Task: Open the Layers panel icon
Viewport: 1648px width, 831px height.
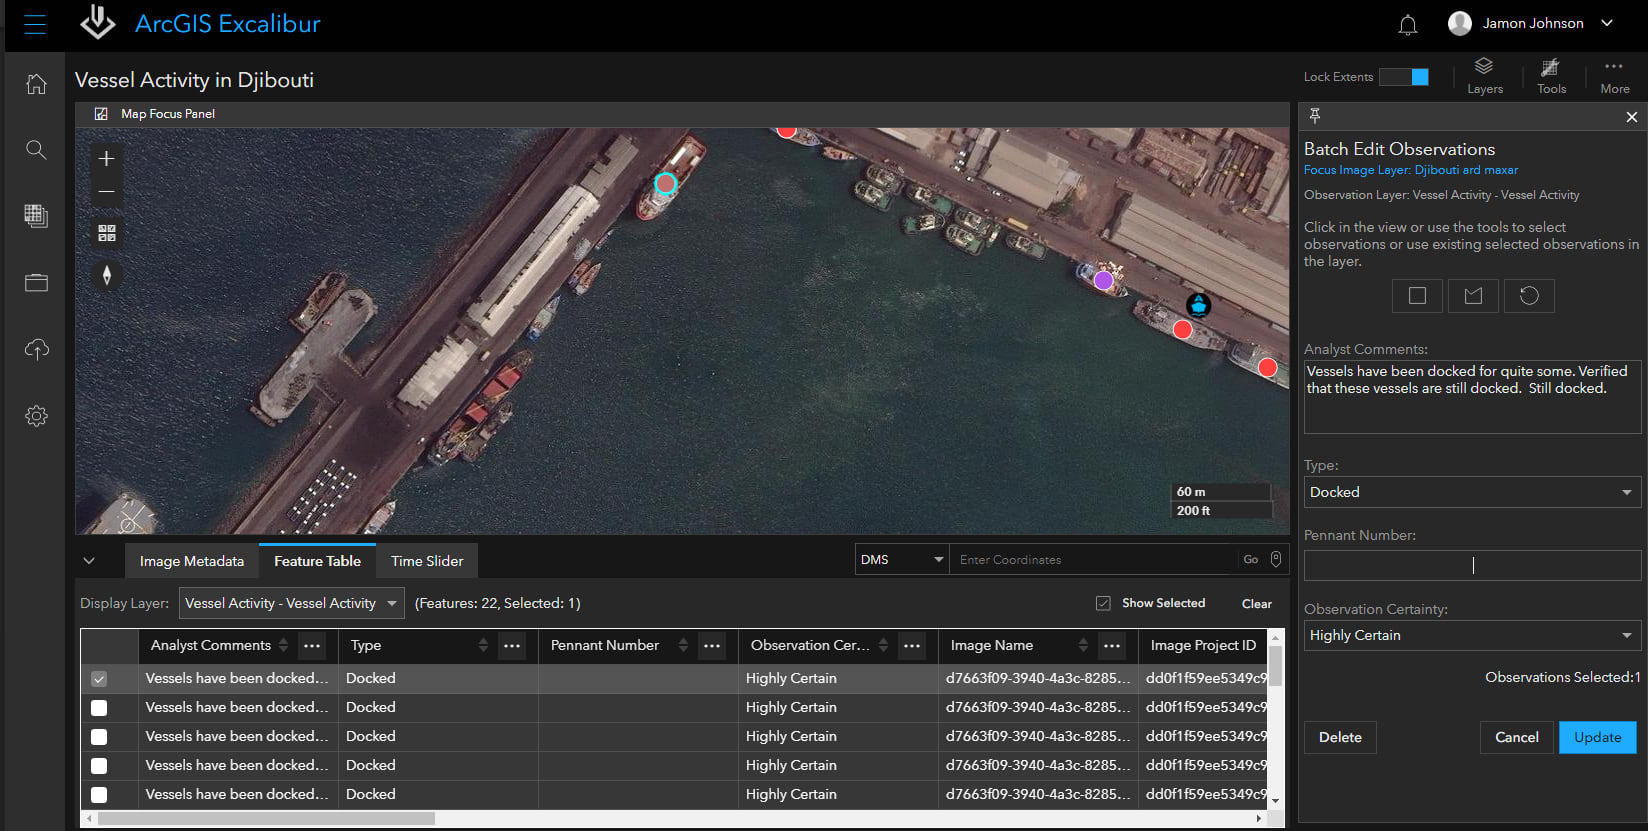Action: pos(1484,76)
